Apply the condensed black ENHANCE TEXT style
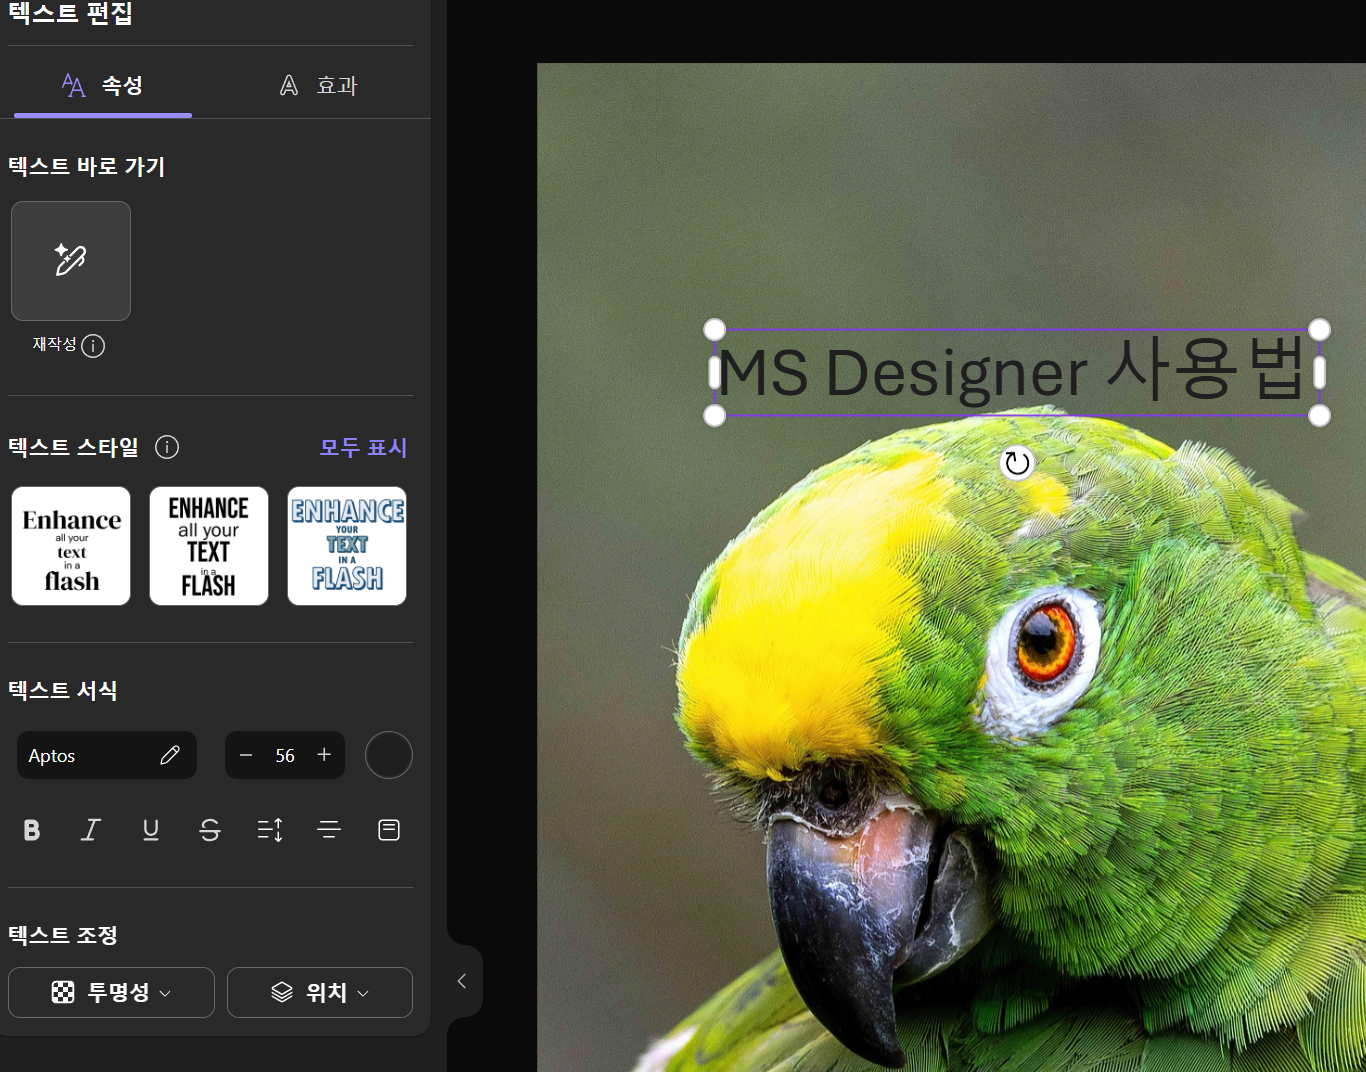The height and width of the screenshot is (1072, 1366). click(209, 546)
